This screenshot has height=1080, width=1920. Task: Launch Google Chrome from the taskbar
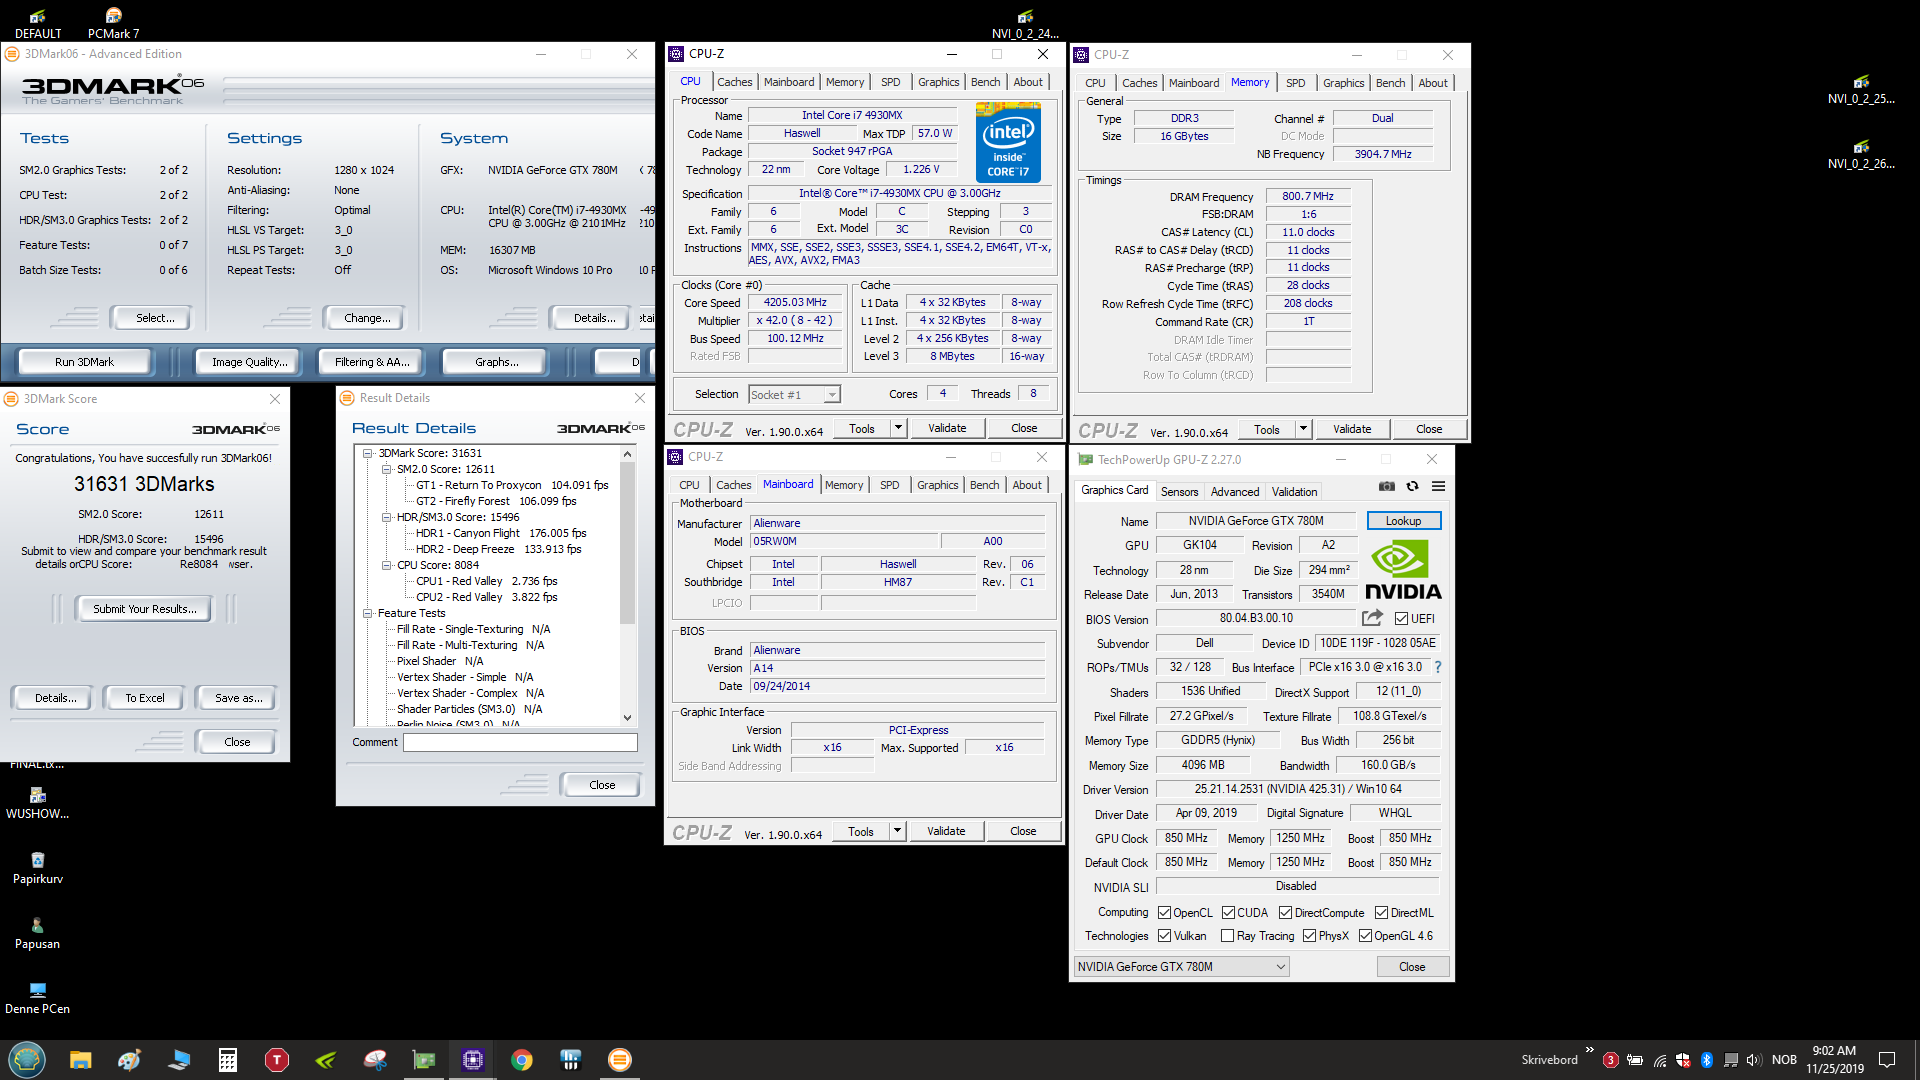[522, 1060]
